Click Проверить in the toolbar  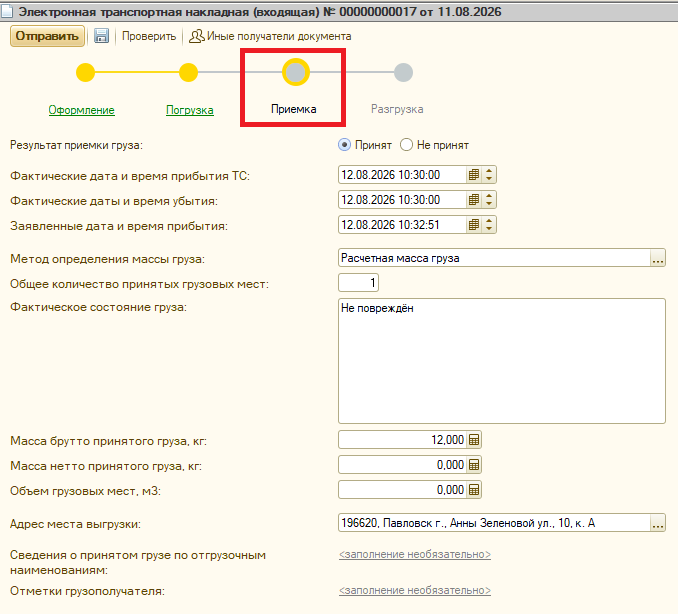(149, 36)
